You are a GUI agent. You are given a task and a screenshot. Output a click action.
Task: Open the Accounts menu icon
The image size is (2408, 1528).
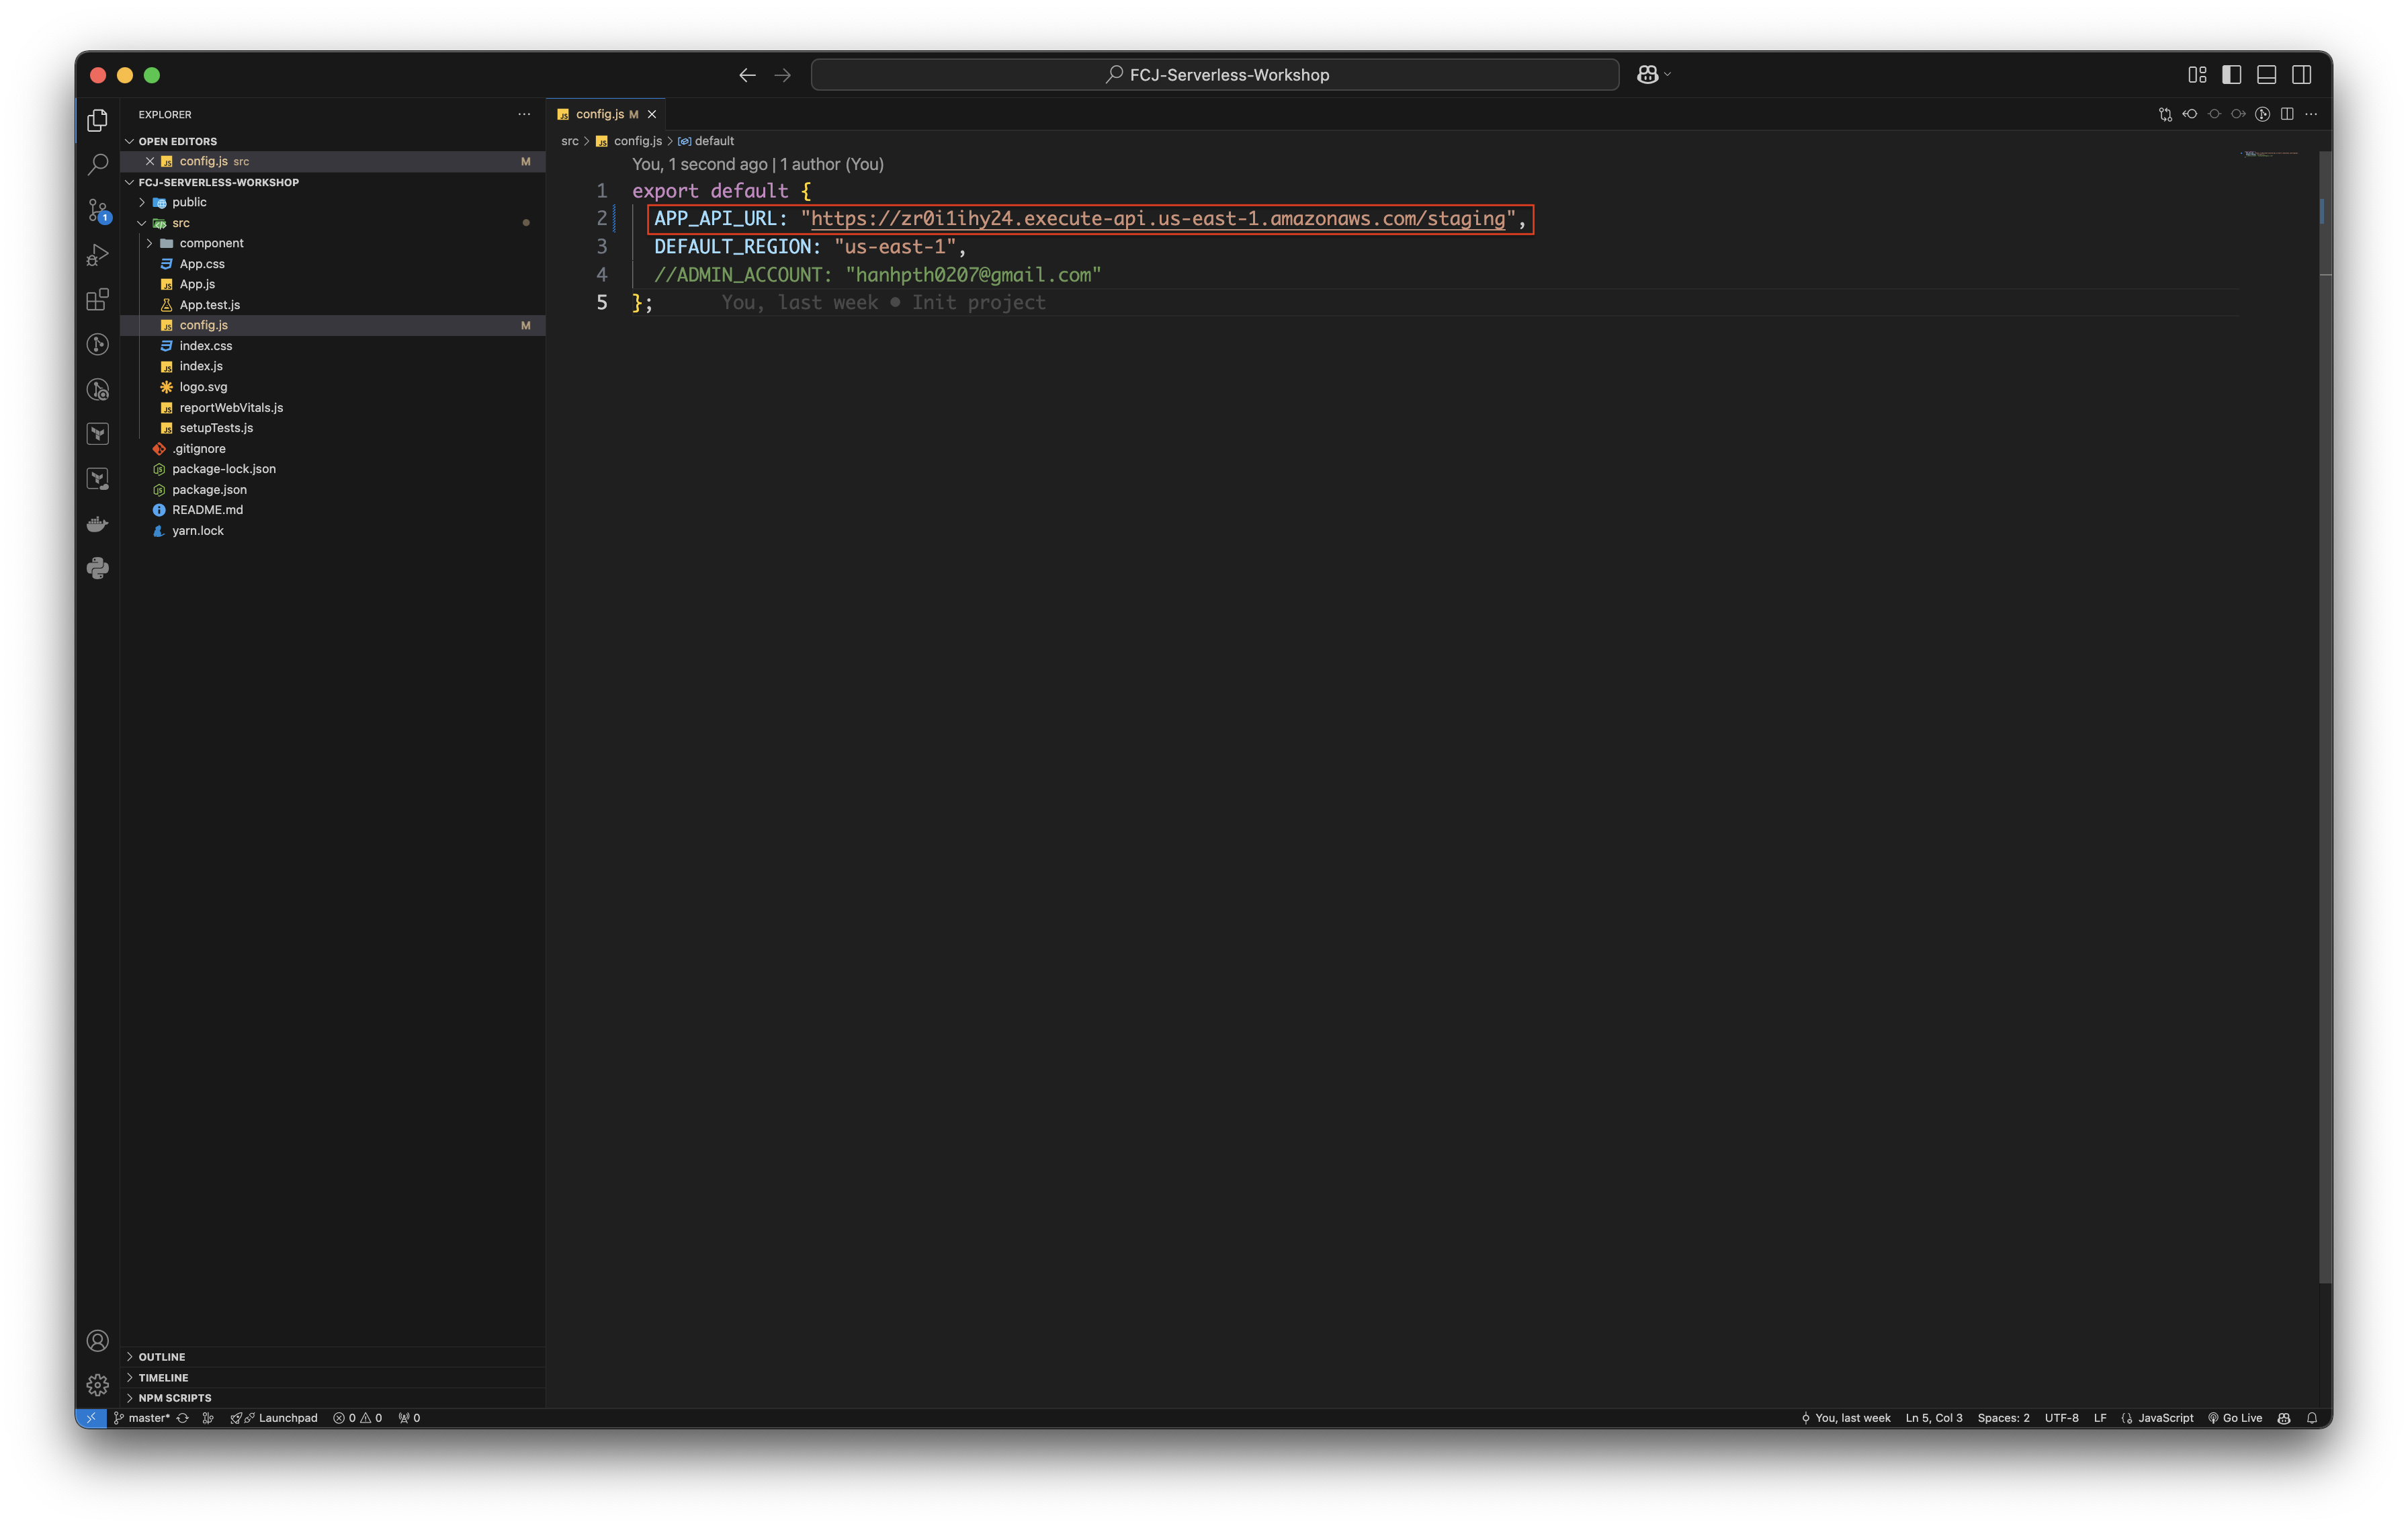coord(97,1341)
